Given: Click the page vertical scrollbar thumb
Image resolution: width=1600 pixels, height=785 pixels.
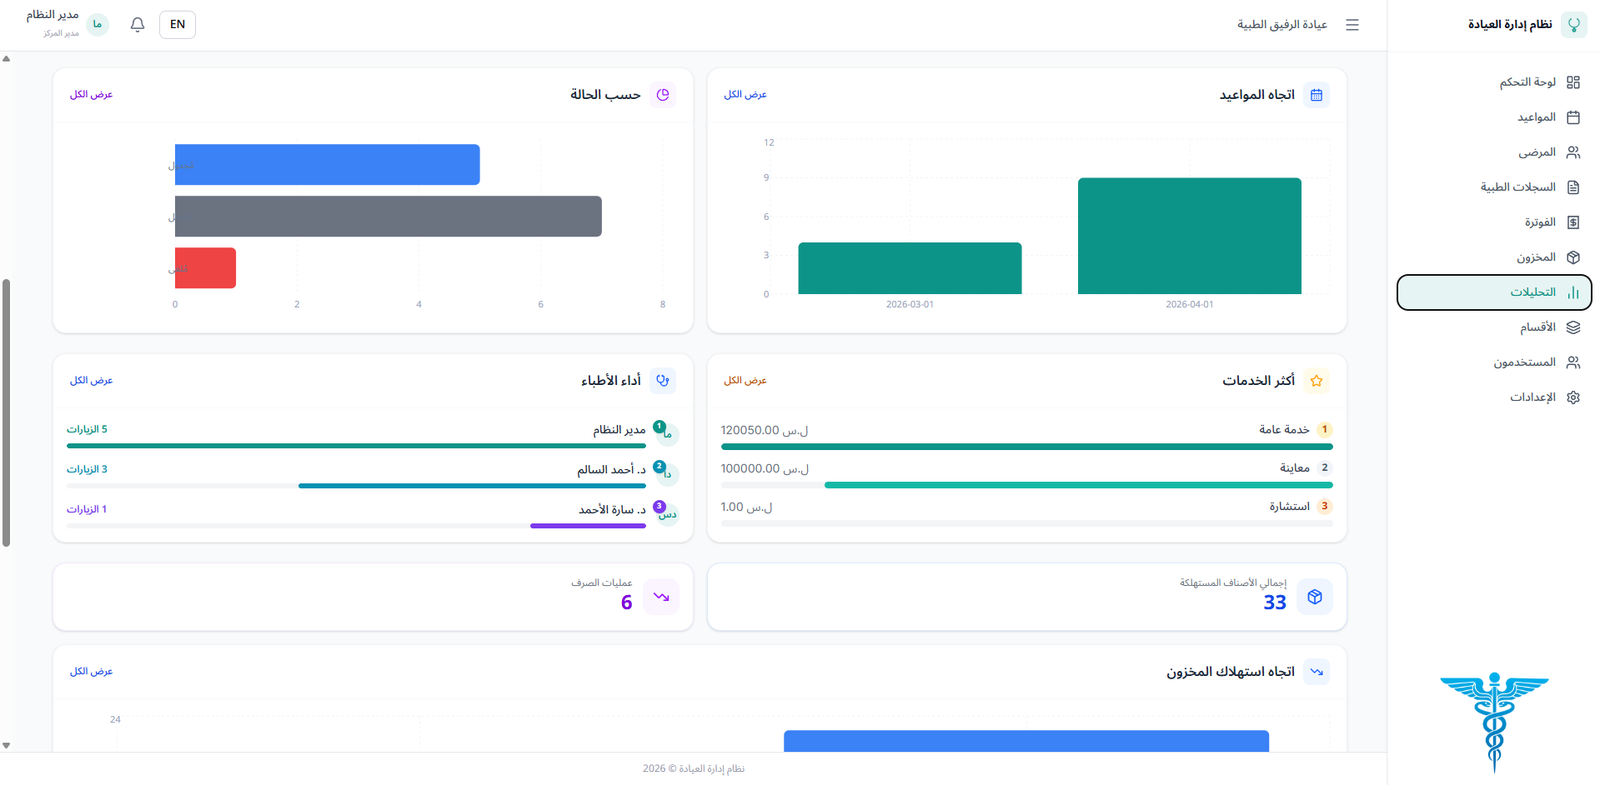Looking at the screenshot, I should [x=6, y=412].
